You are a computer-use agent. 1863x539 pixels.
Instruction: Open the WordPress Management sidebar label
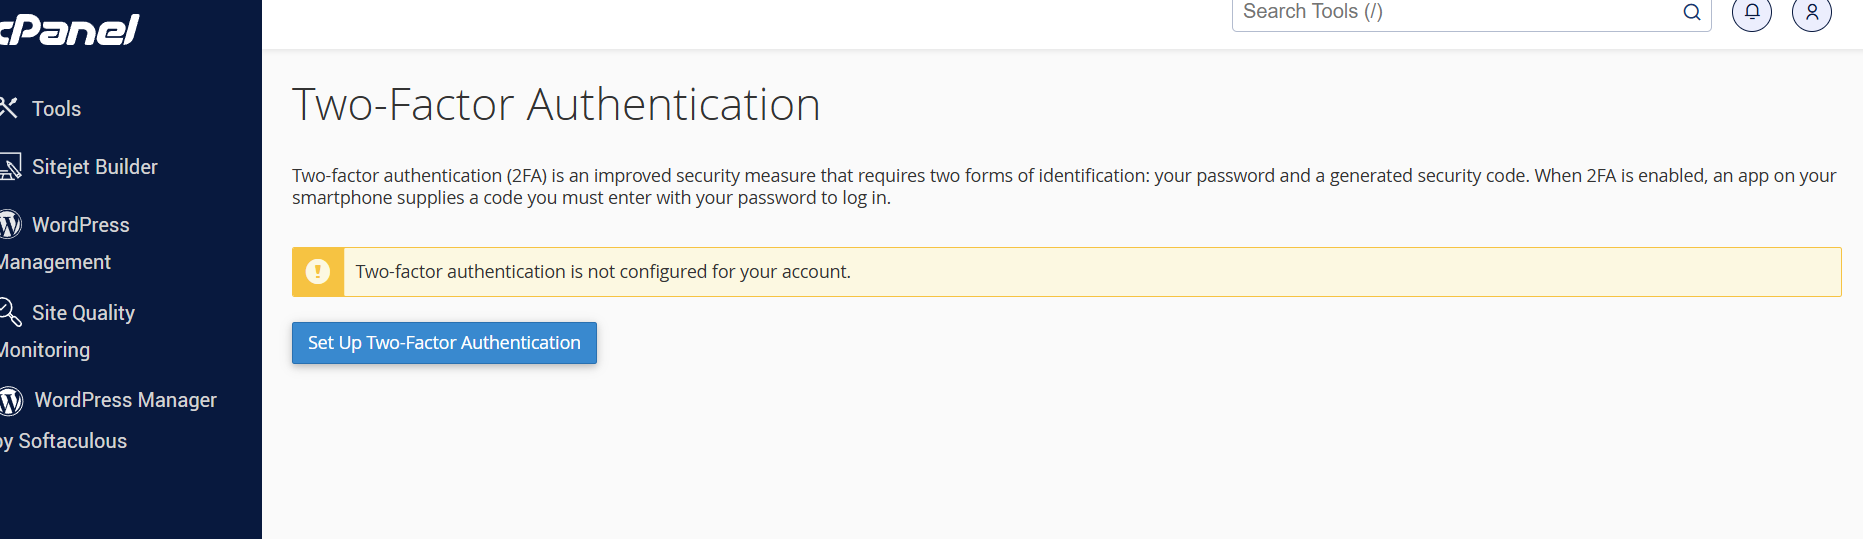[65, 243]
